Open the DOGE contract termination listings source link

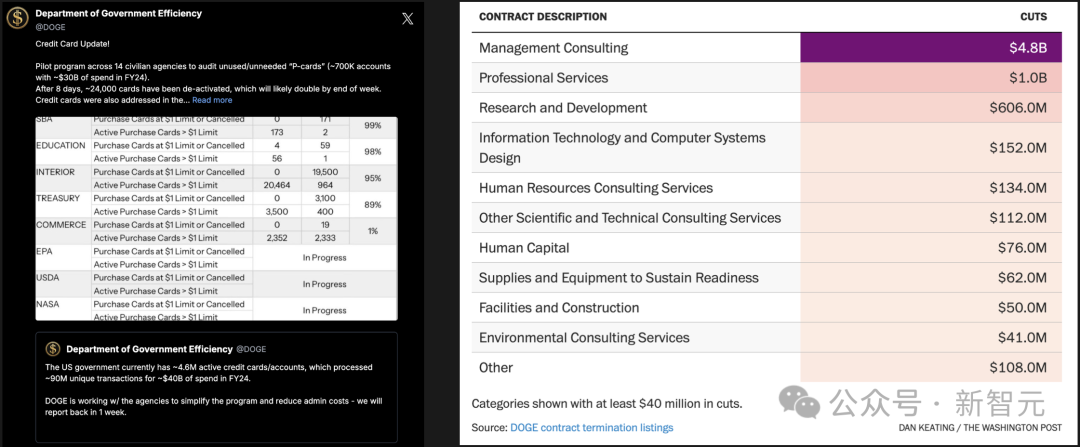(592, 428)
